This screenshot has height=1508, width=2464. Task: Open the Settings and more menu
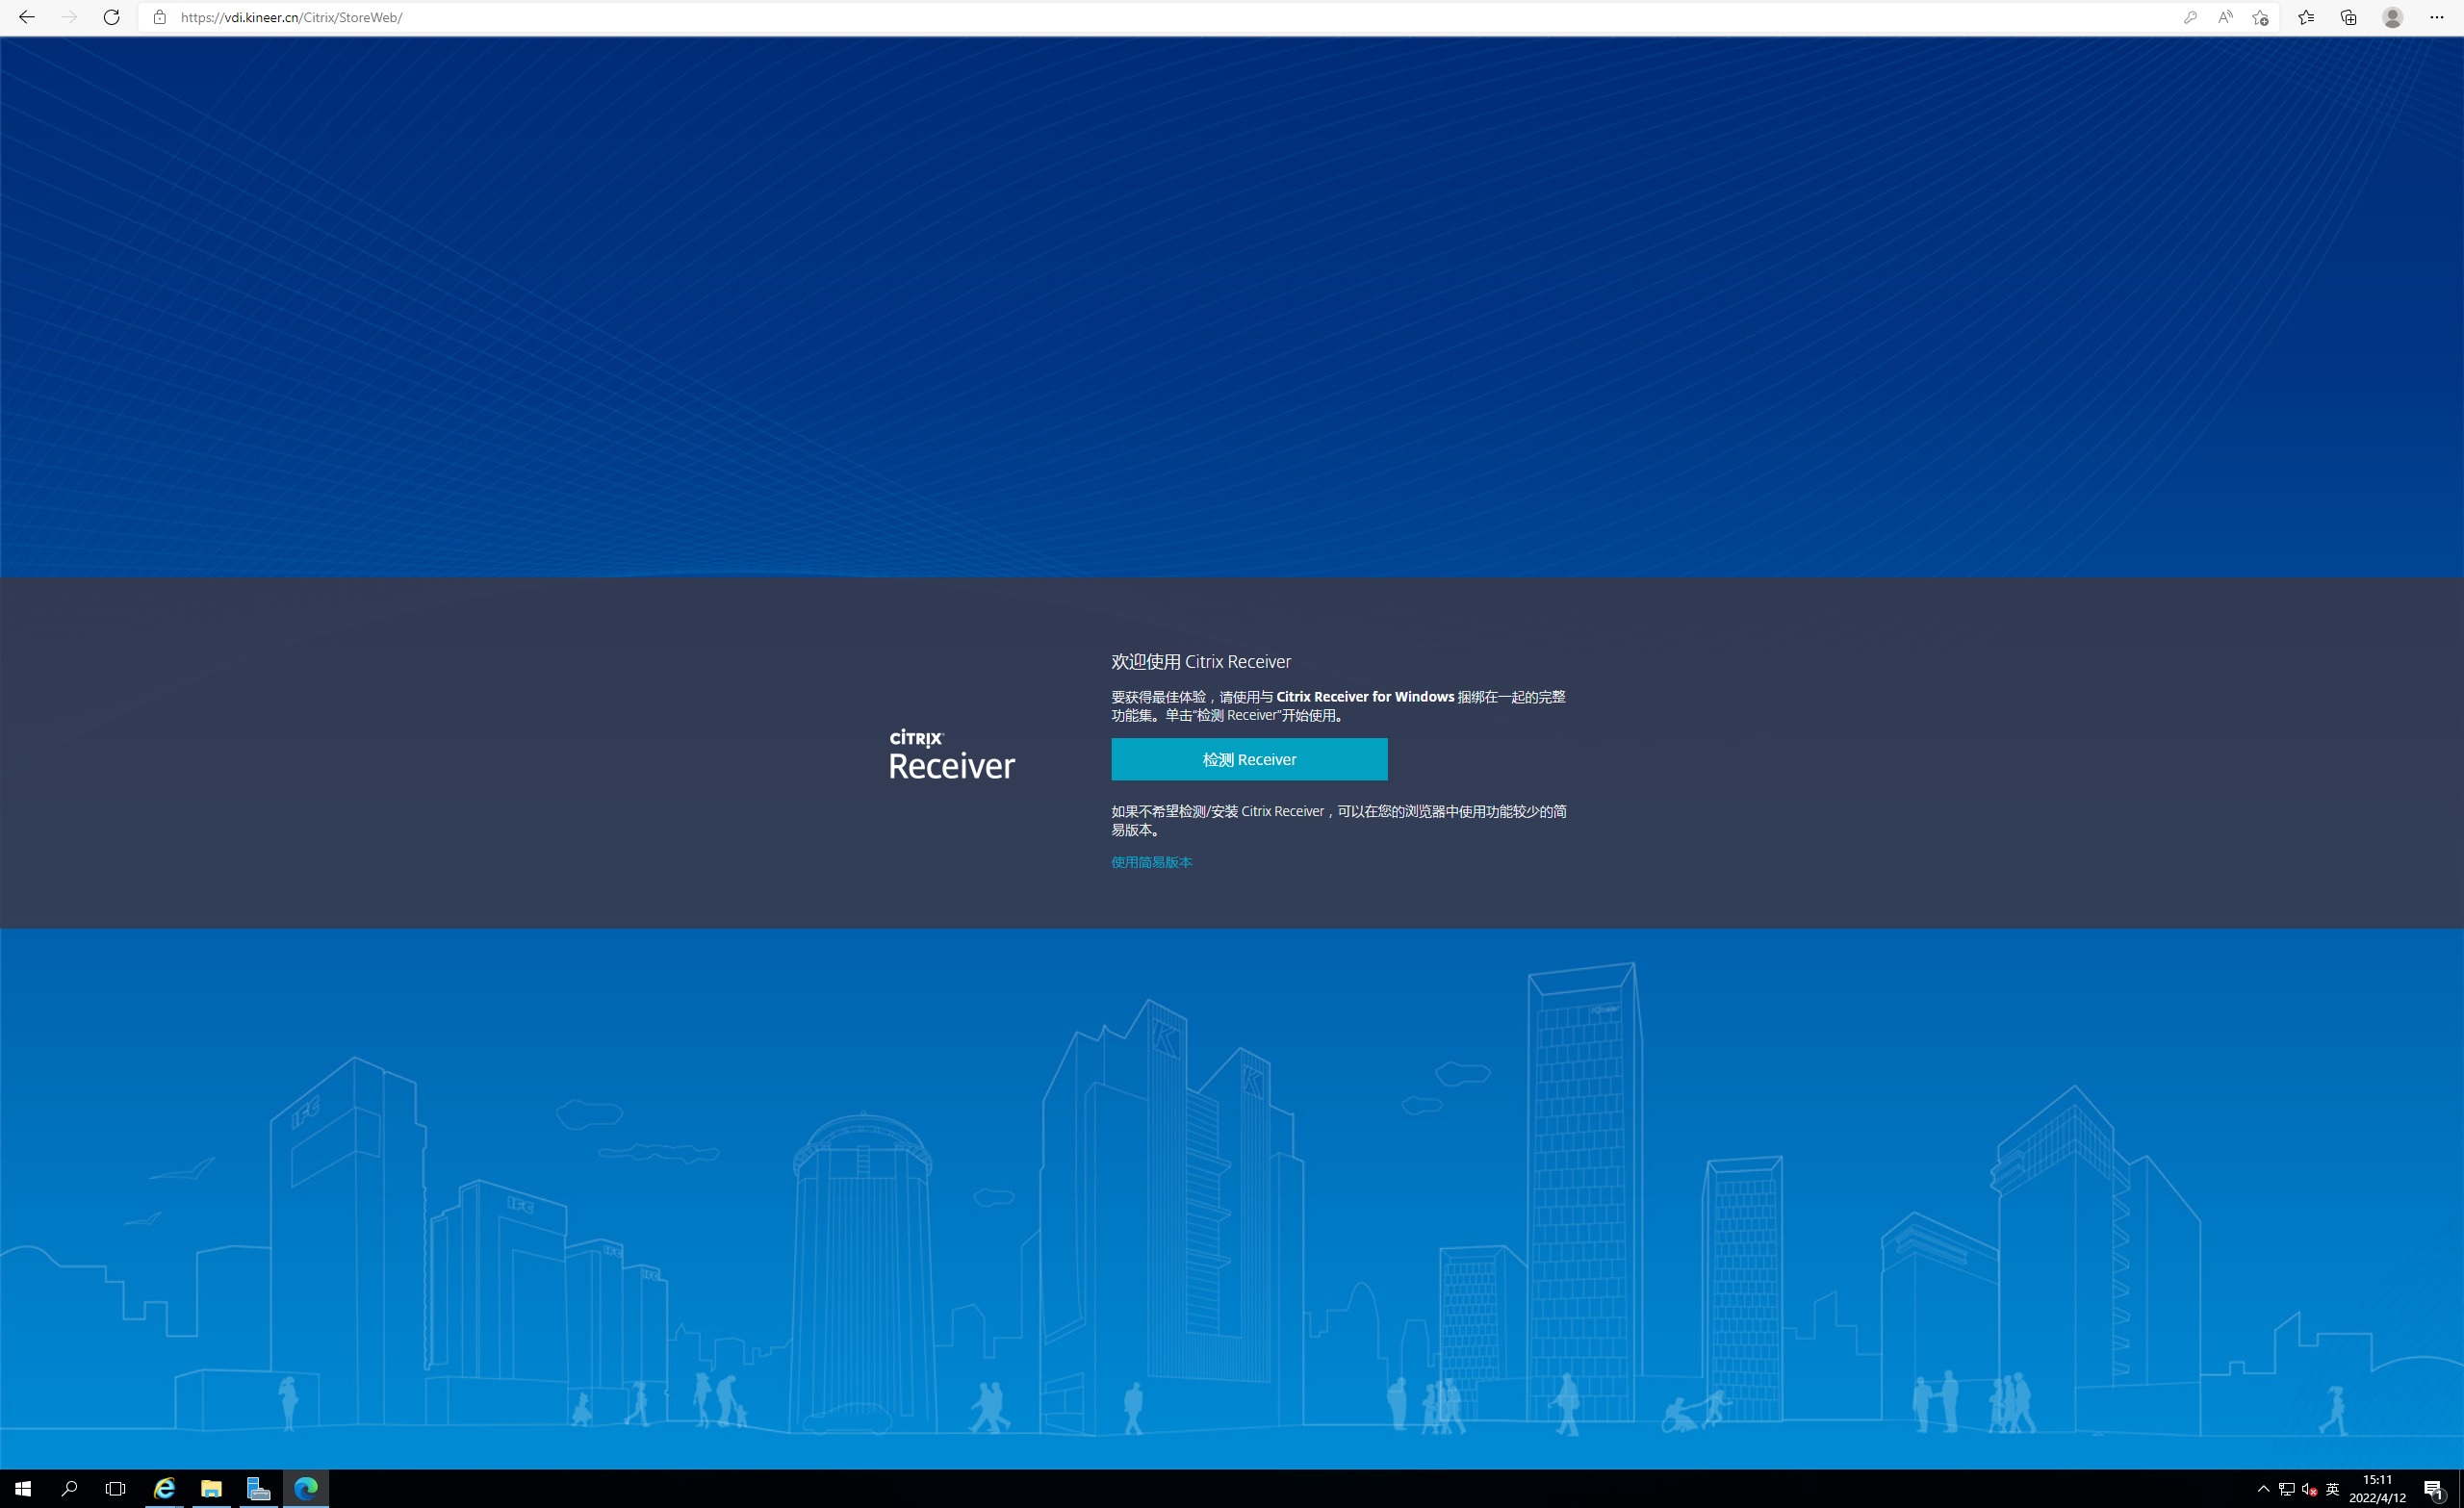(x=2436, y=17)
